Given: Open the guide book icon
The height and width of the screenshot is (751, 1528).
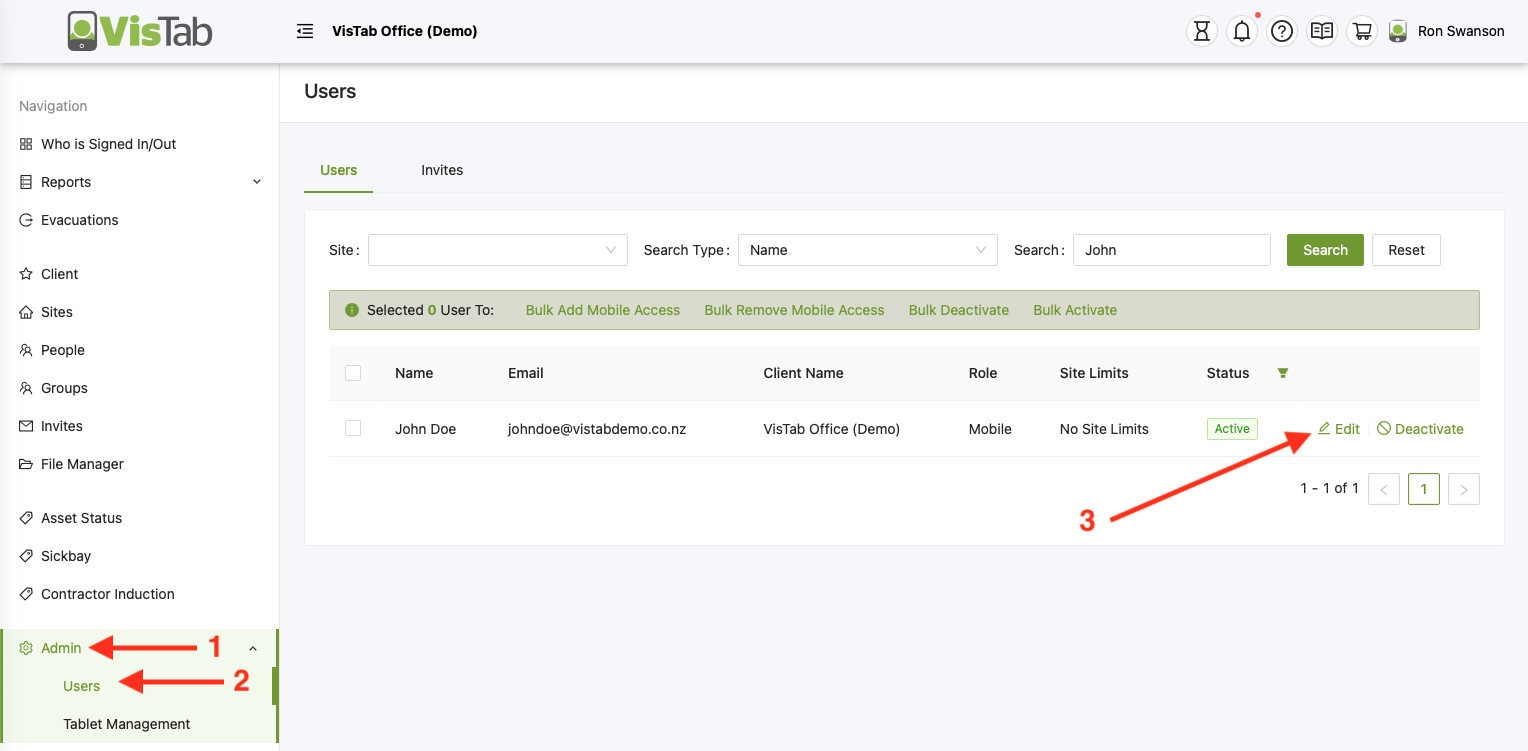Looking at the screenshot, I should coord(1322,31).
